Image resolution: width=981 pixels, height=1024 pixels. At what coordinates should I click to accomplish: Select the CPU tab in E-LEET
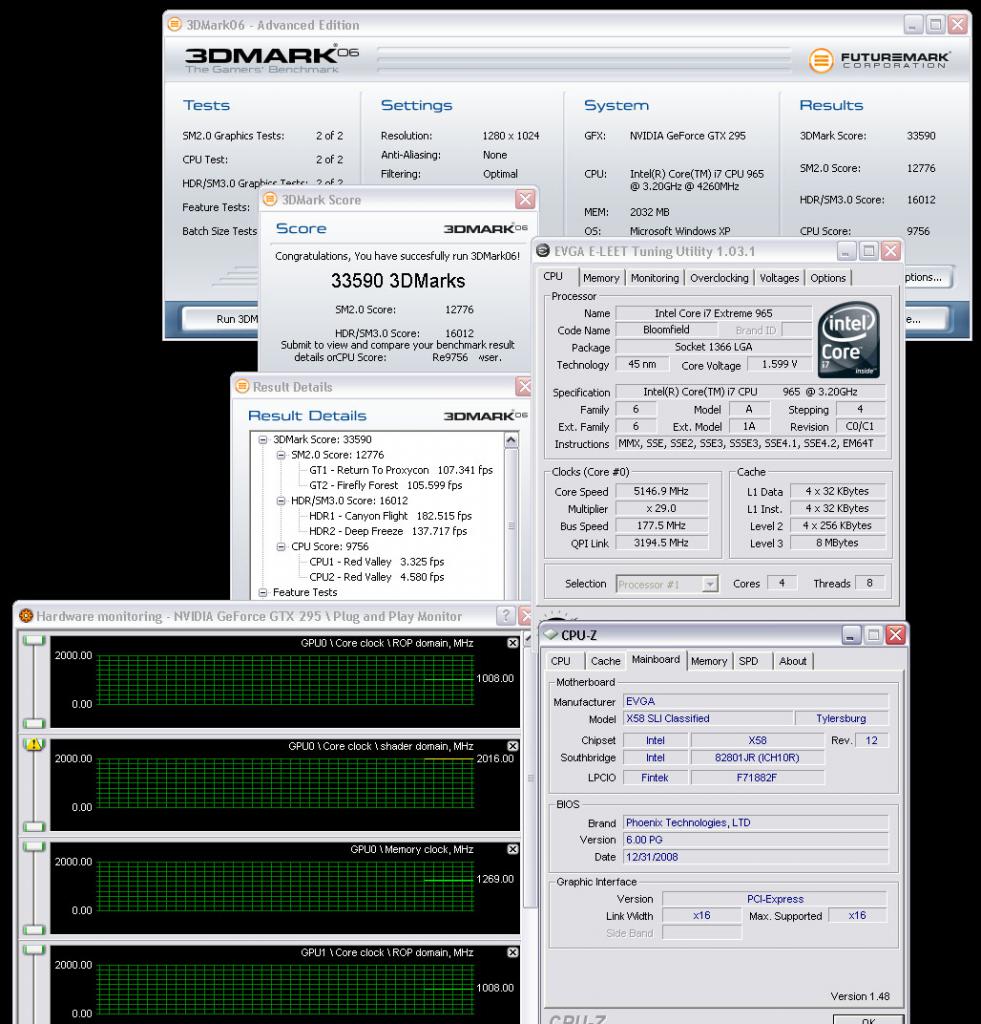tap(553, 276)
